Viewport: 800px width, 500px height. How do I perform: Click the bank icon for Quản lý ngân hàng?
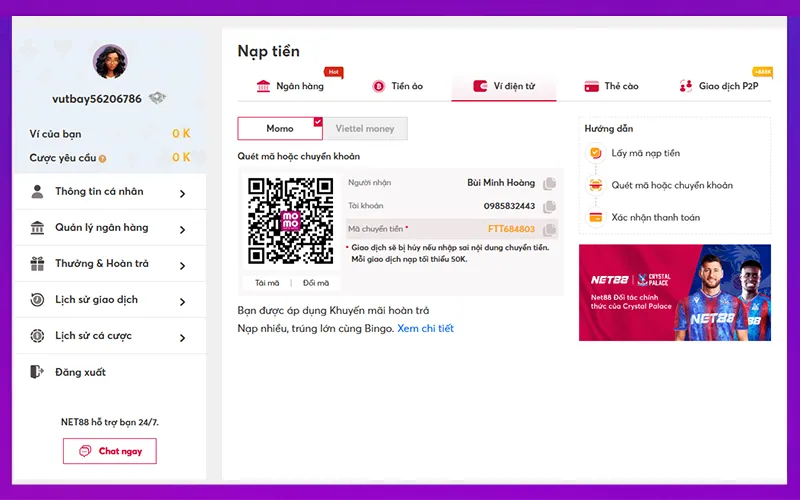[37, 228]
